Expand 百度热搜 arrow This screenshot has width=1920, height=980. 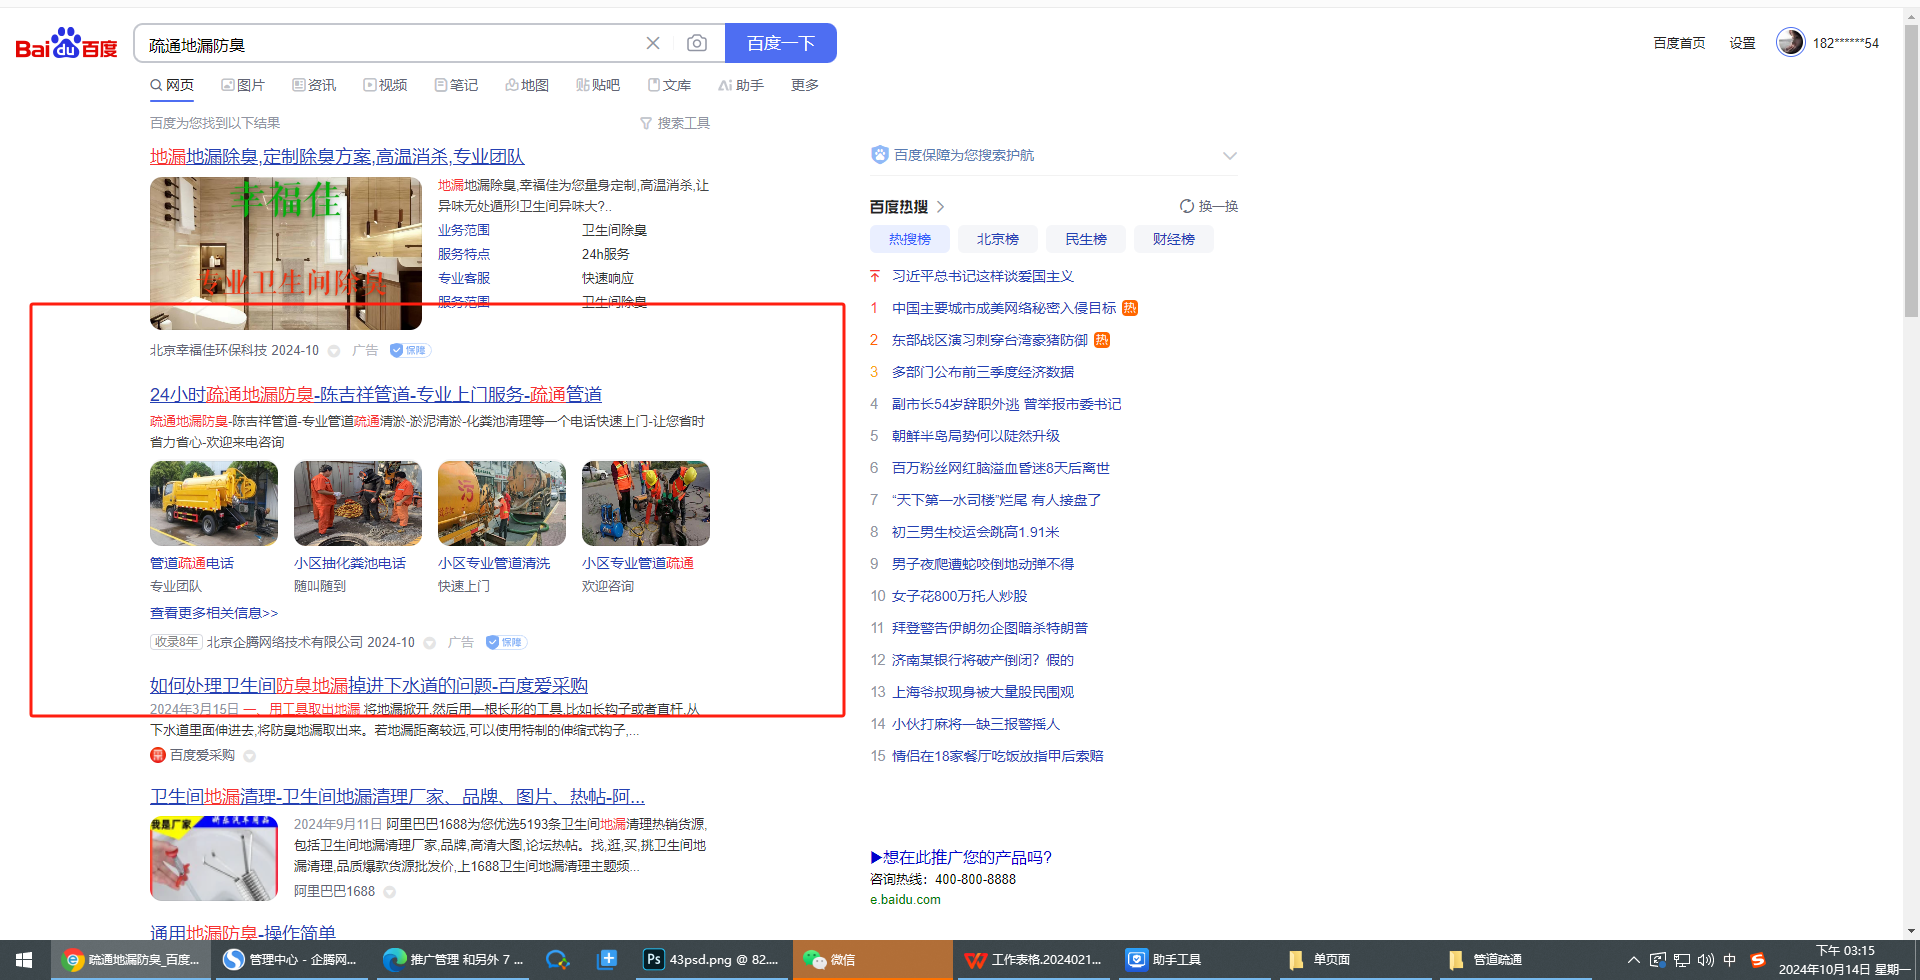940,207
